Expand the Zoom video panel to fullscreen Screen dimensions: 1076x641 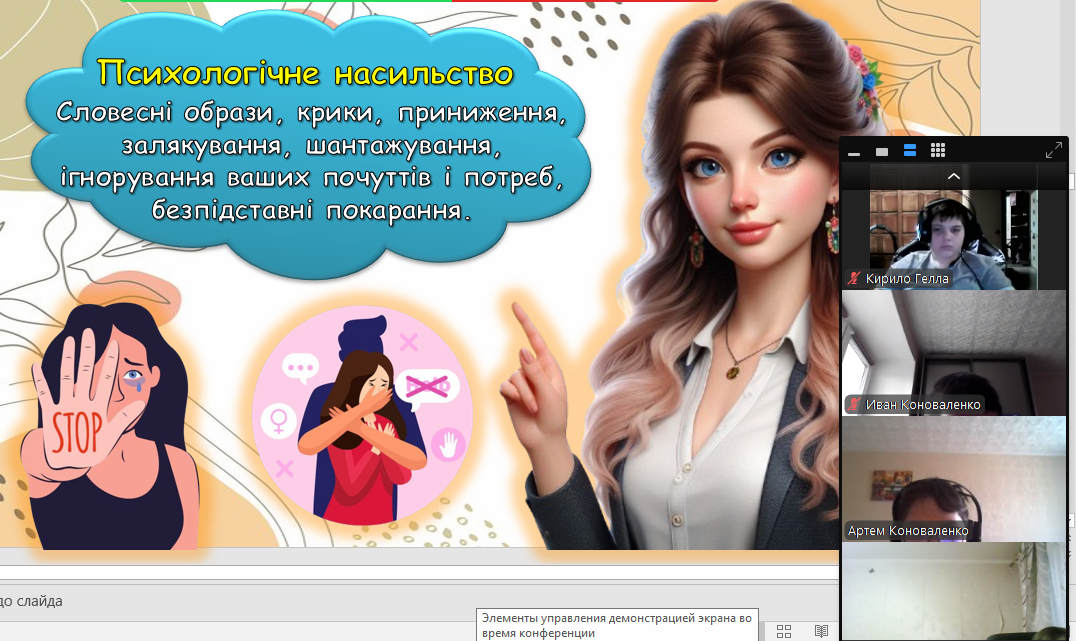pos(1053,150)
